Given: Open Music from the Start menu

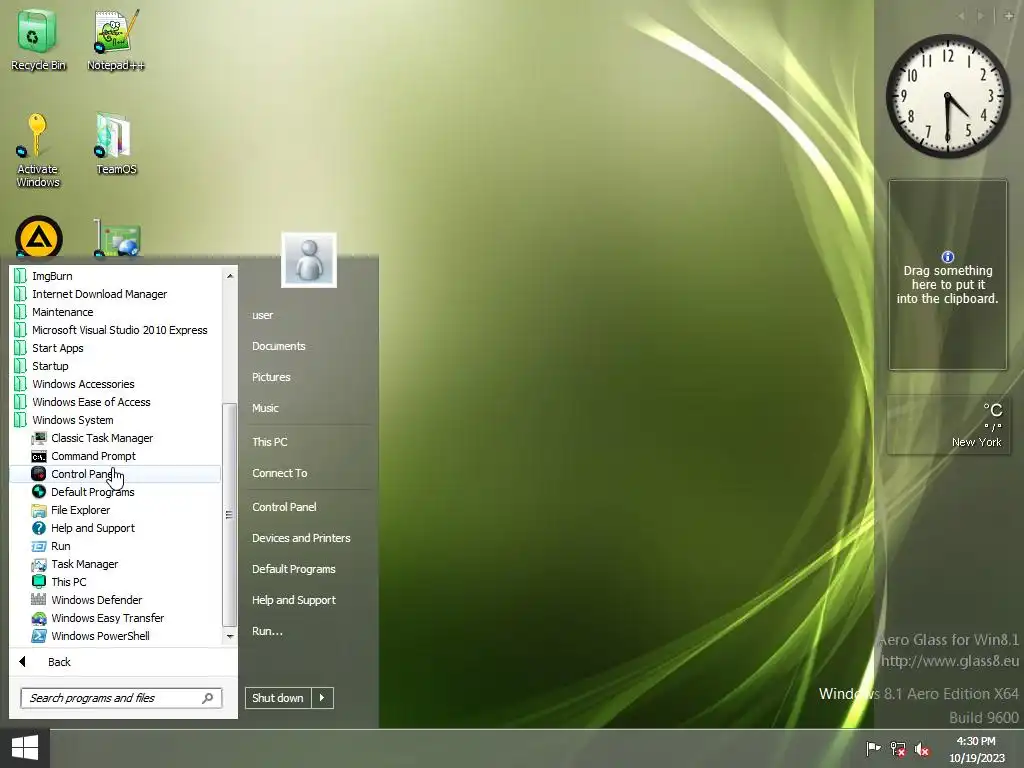Looking at the screenshot, I should pos(265,408).
